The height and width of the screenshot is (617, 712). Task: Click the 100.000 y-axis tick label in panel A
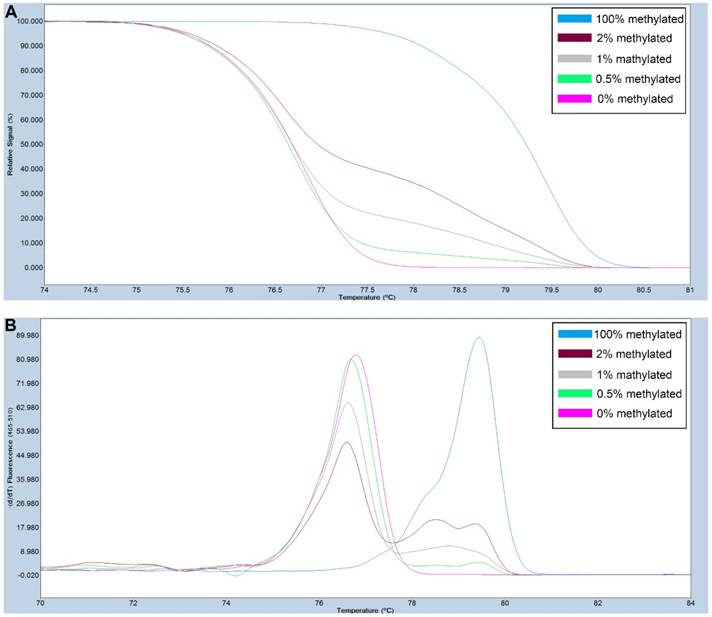tap(30, 21)
